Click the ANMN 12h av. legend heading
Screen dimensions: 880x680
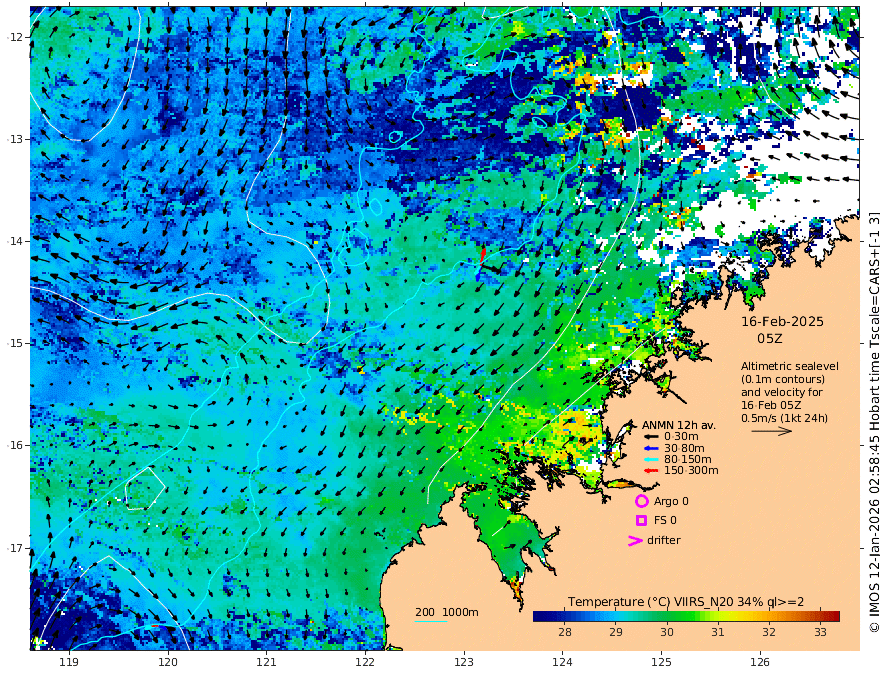[x=679, y=425]
